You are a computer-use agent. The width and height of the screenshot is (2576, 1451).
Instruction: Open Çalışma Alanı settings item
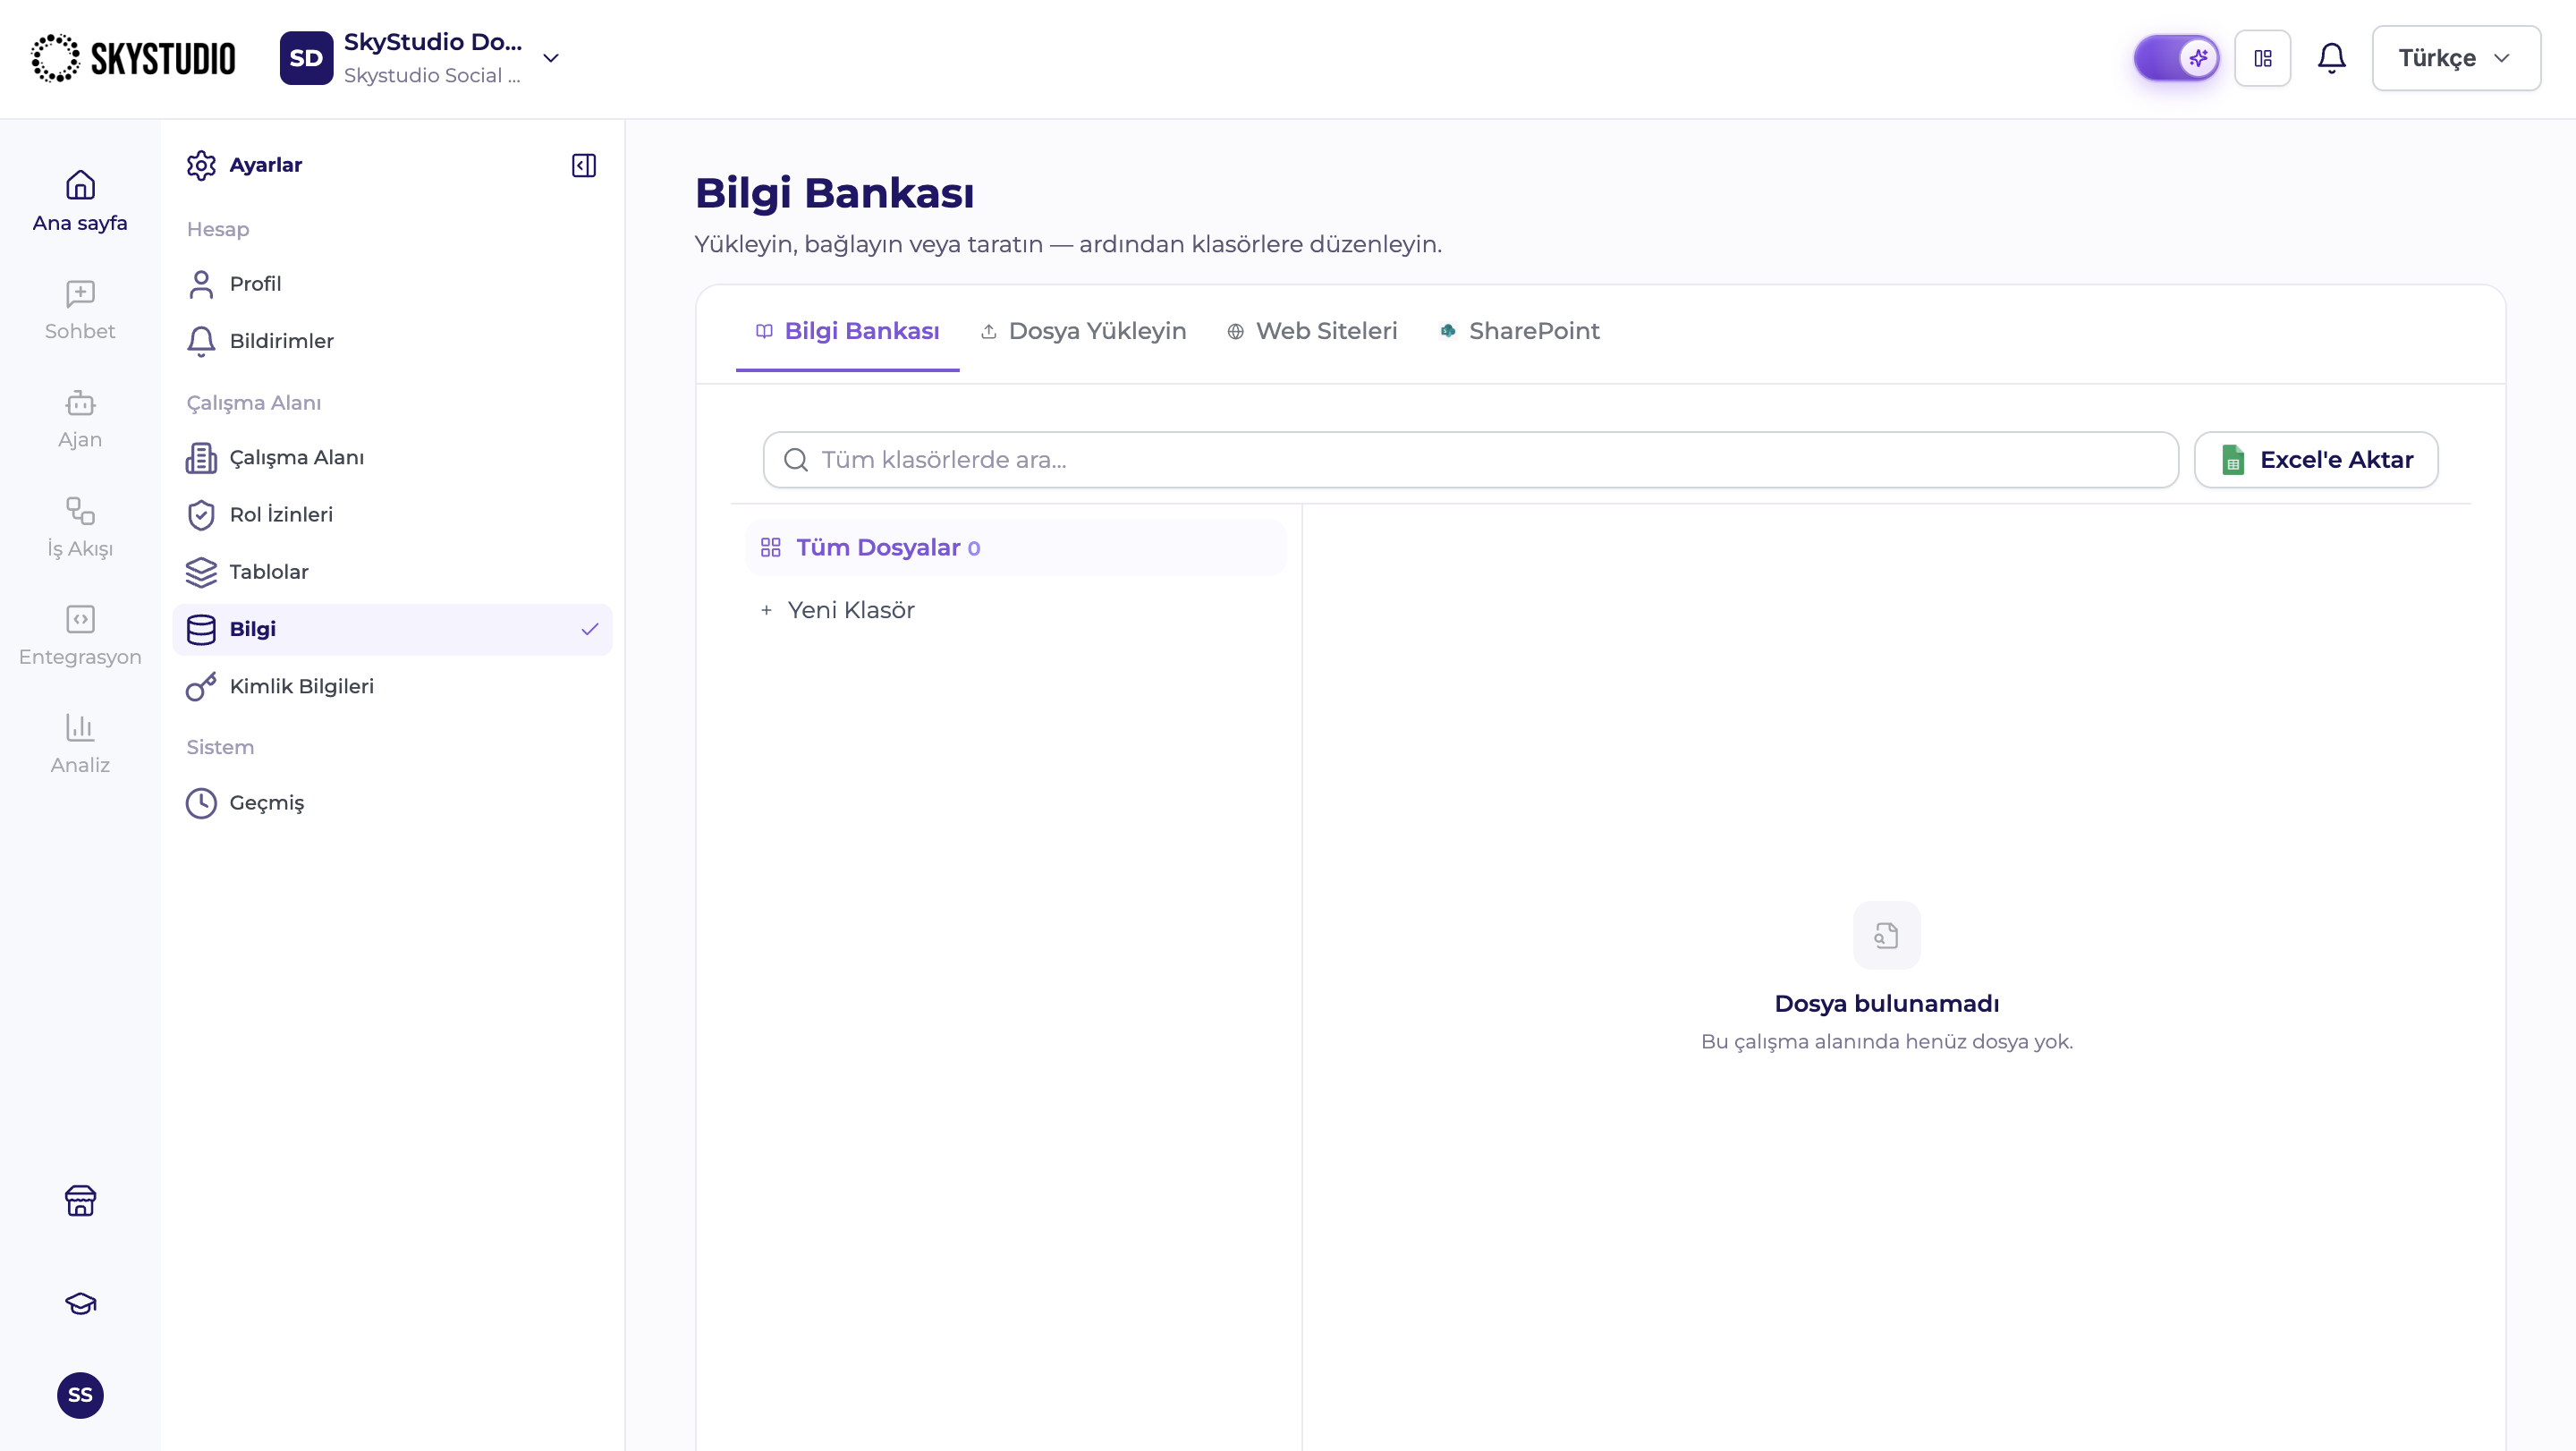click(392, 457)
